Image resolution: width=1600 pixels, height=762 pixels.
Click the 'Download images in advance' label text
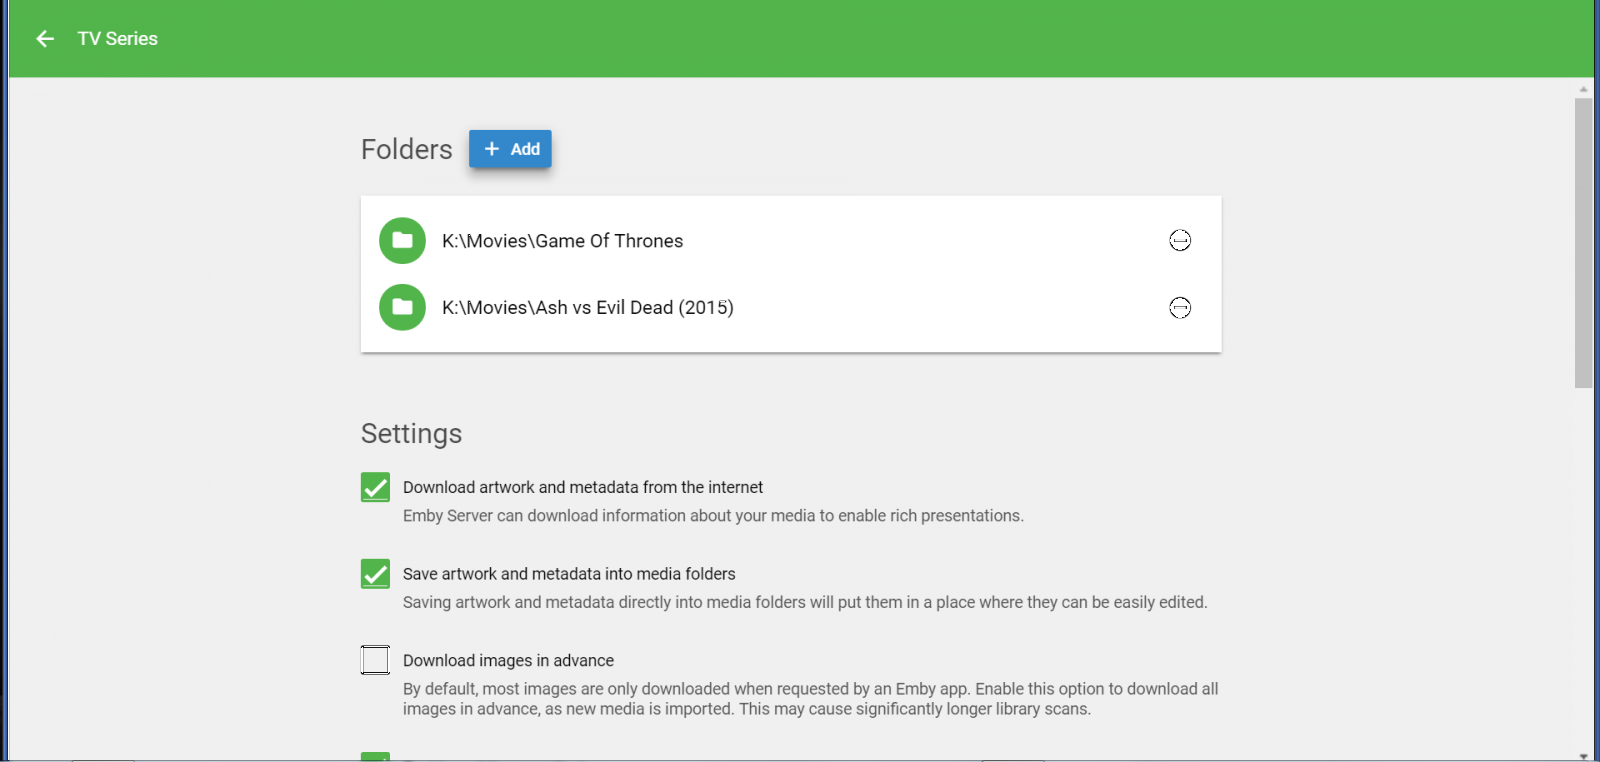click(508, 661)
